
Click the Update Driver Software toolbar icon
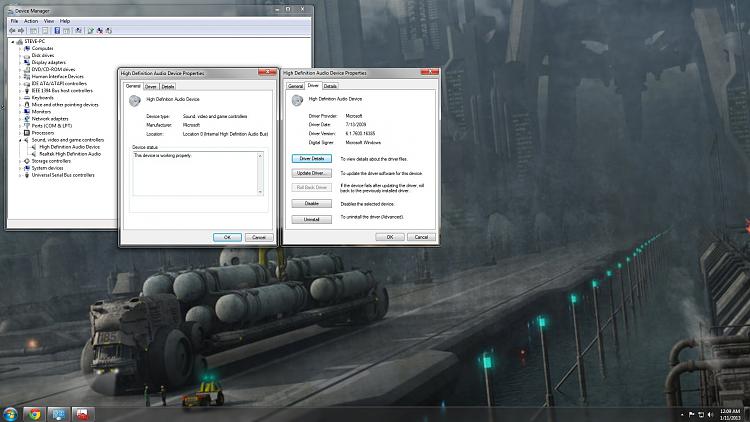pyautogui.click(x=90, y=31)
